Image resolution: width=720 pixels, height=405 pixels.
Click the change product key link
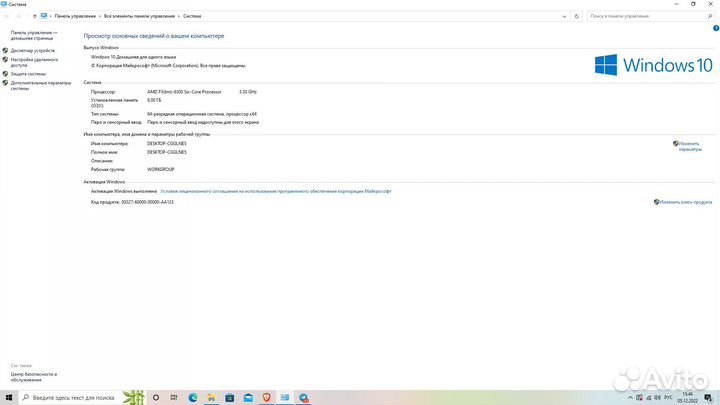coord(685,202)
